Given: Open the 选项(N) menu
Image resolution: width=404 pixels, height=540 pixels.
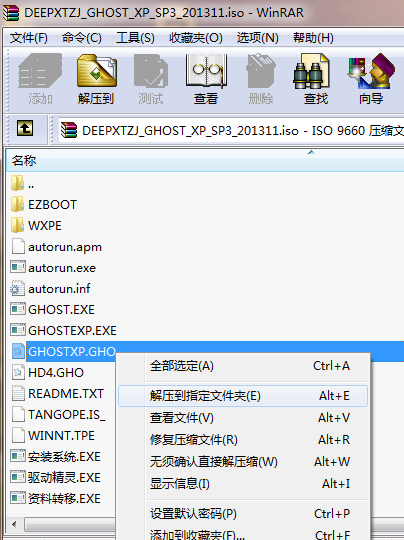Looking at the screenshot, I should [x=258, y=38].
